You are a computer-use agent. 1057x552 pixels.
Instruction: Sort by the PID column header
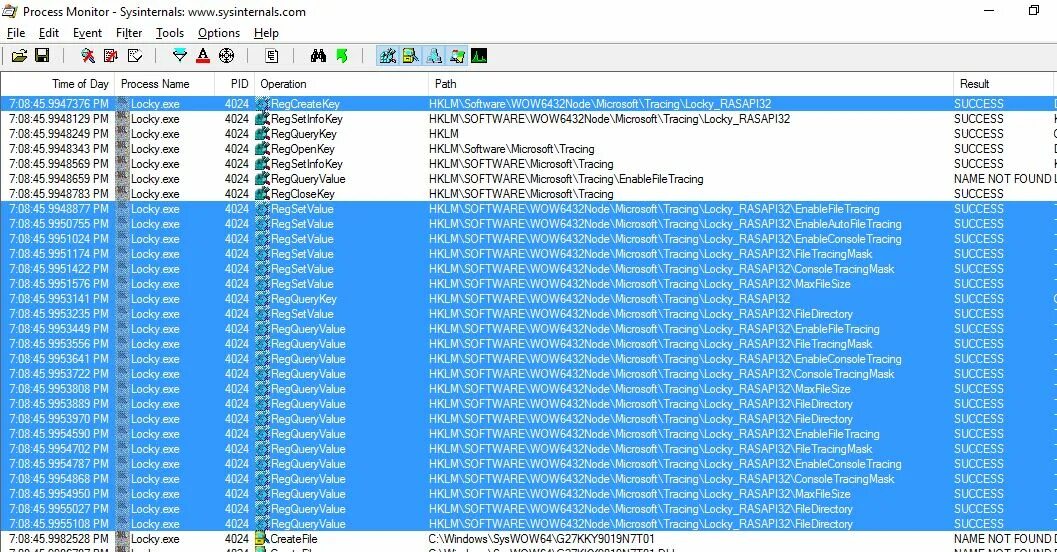click(235, 84)
